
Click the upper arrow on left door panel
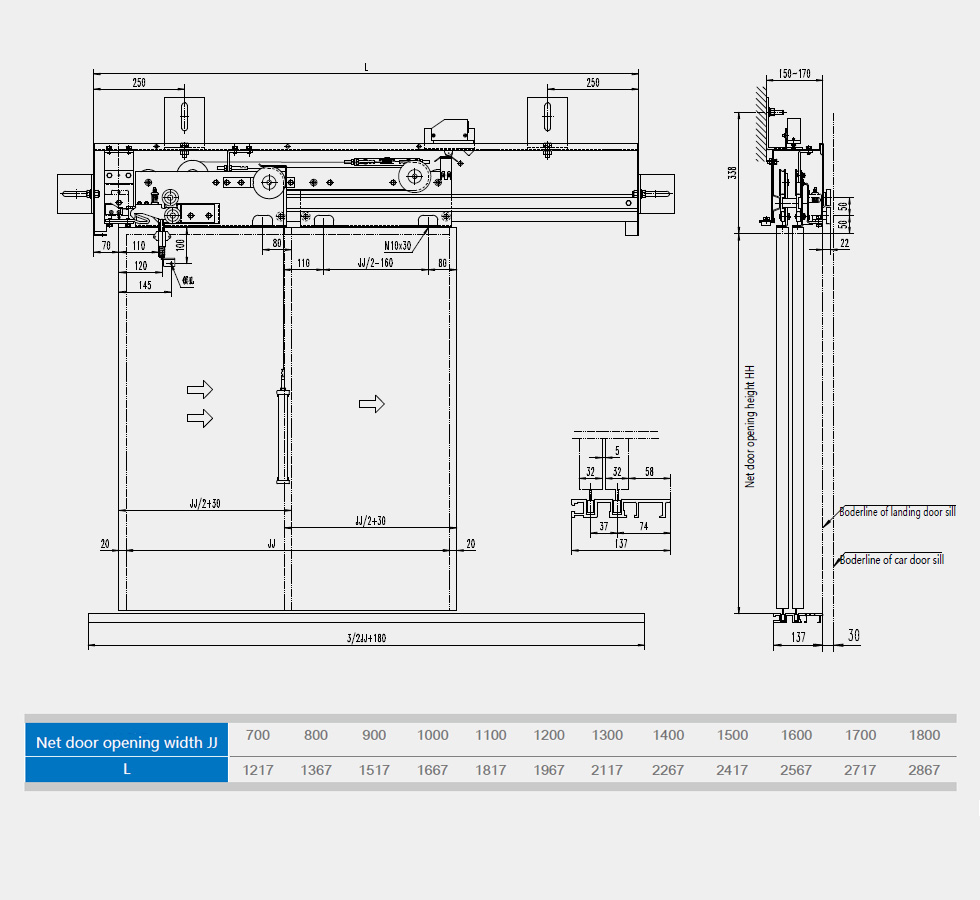pyautogui.click(x=201, y=388)
